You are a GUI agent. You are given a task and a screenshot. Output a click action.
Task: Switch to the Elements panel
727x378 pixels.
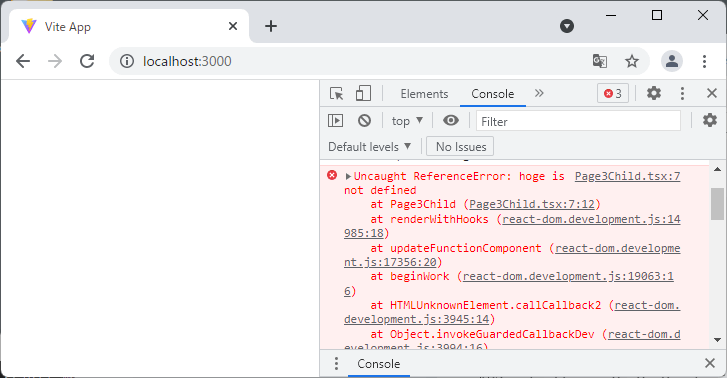(x=424, y=94)
